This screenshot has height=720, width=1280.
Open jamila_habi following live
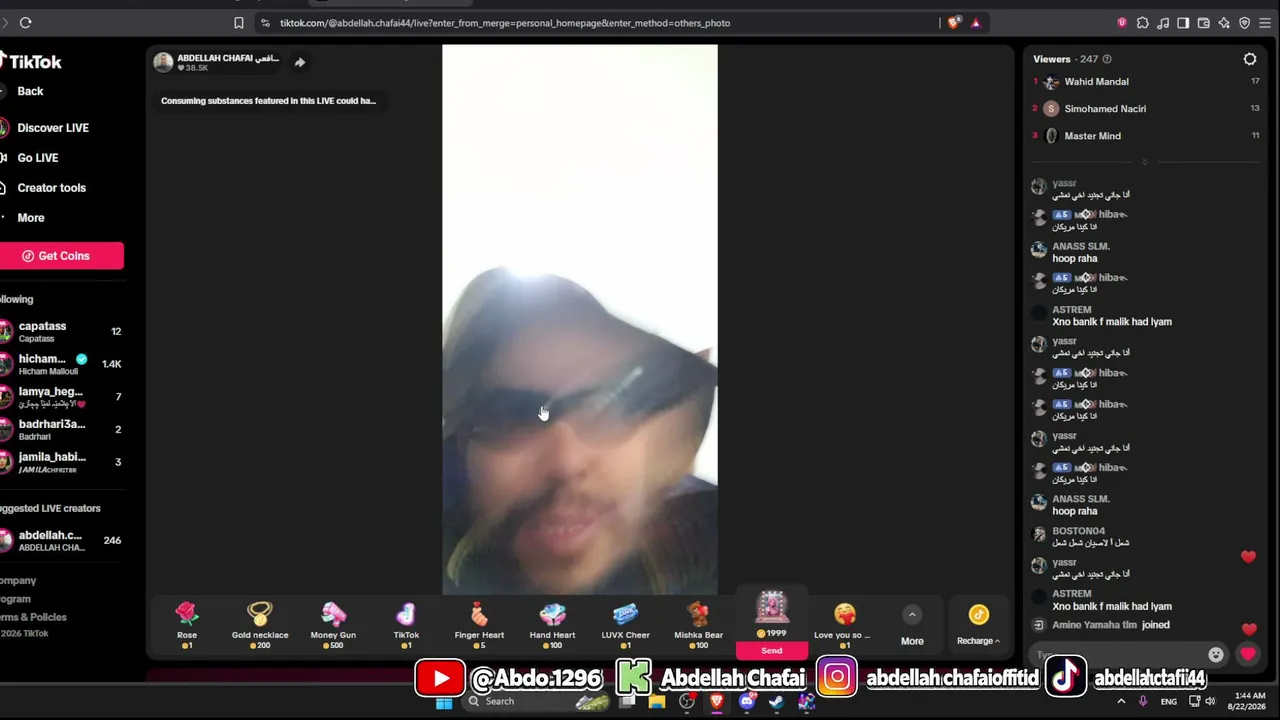(x=62, y=462)
